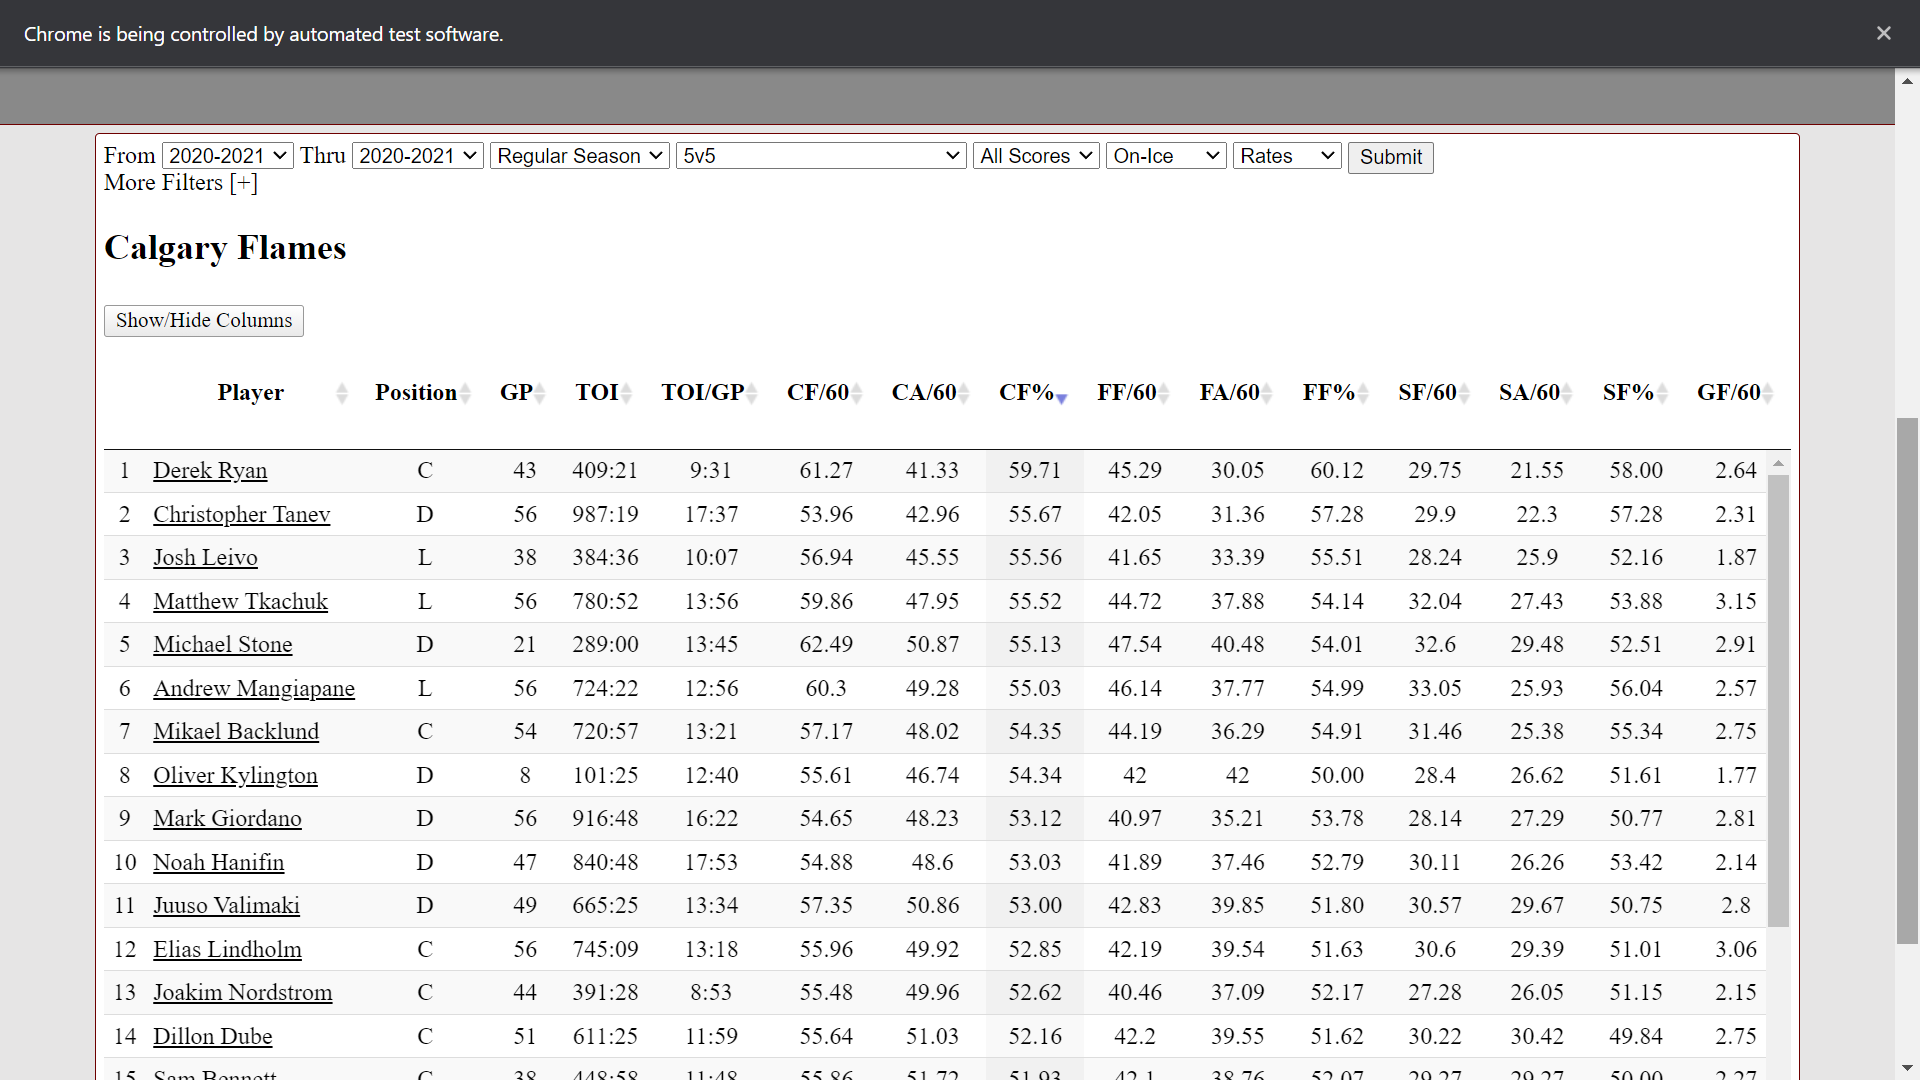This screenshot has width=1920, height=1080.
Task: Open Joakim Nordstrom player link
Action: pyautogui.click(x=242, y=993)
